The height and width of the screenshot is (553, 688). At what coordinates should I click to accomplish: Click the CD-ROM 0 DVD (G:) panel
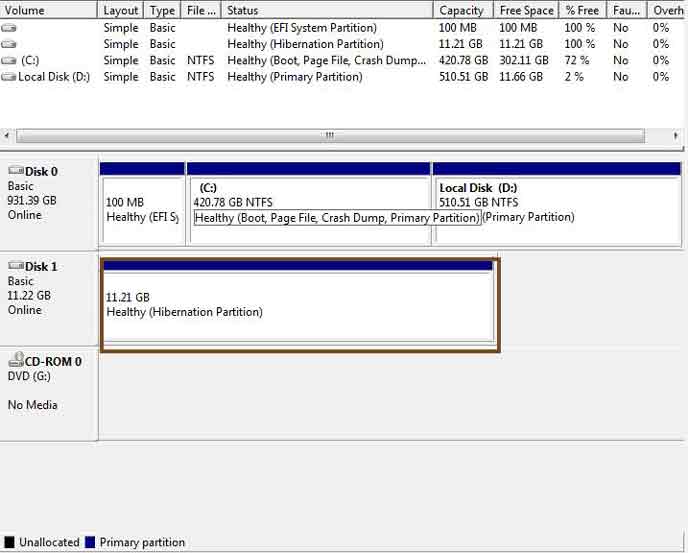[49, 393]
